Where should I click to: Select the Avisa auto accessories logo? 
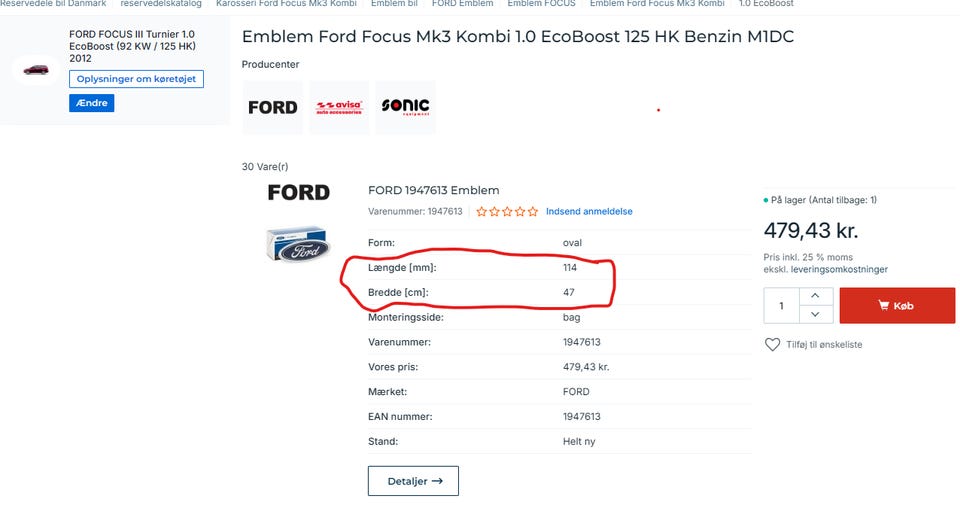click(x=338, y=107)
